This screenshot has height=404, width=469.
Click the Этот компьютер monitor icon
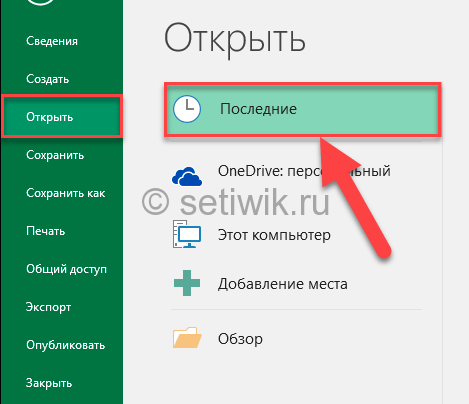(187, 234)
